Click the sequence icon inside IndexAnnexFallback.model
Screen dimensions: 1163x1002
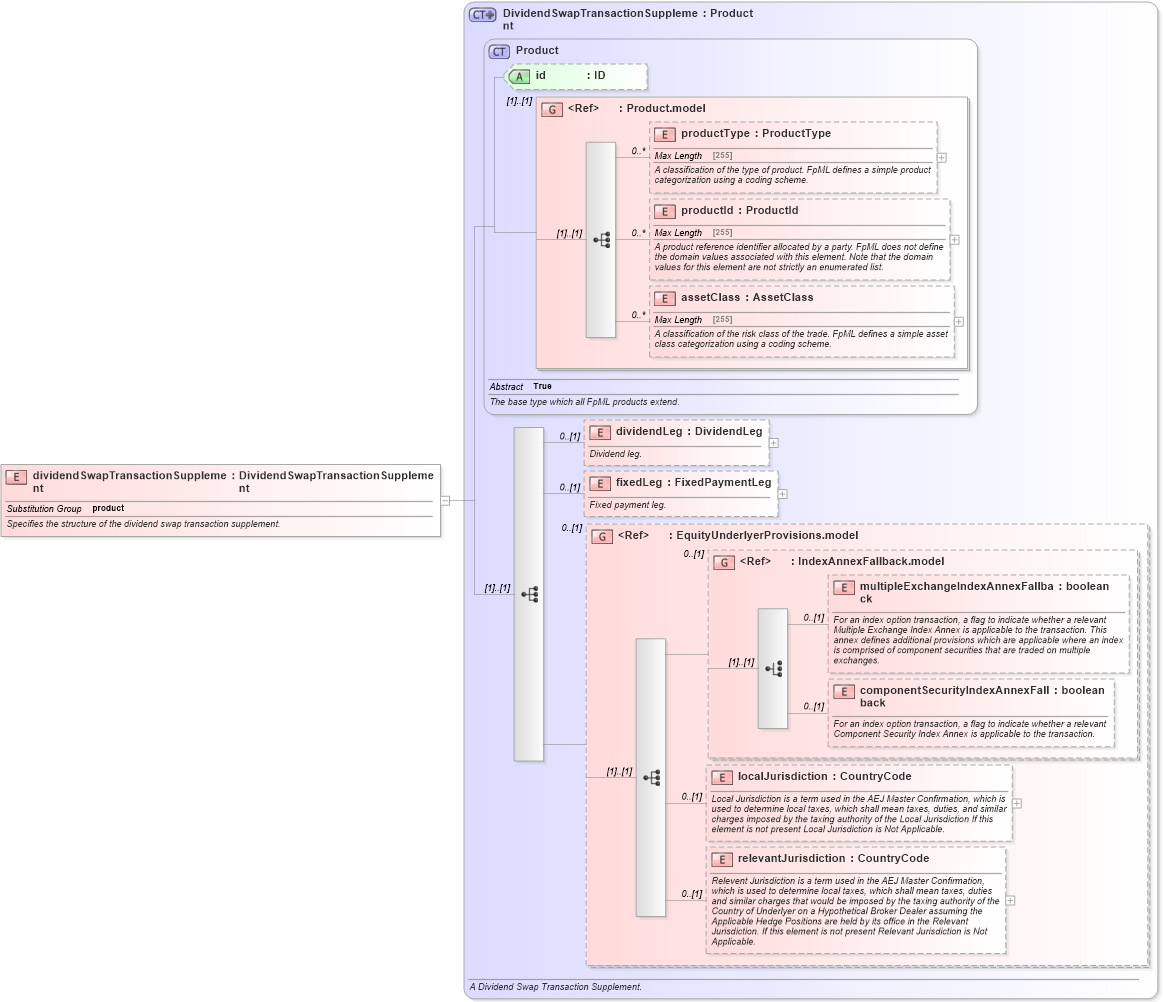pos(774,669)
